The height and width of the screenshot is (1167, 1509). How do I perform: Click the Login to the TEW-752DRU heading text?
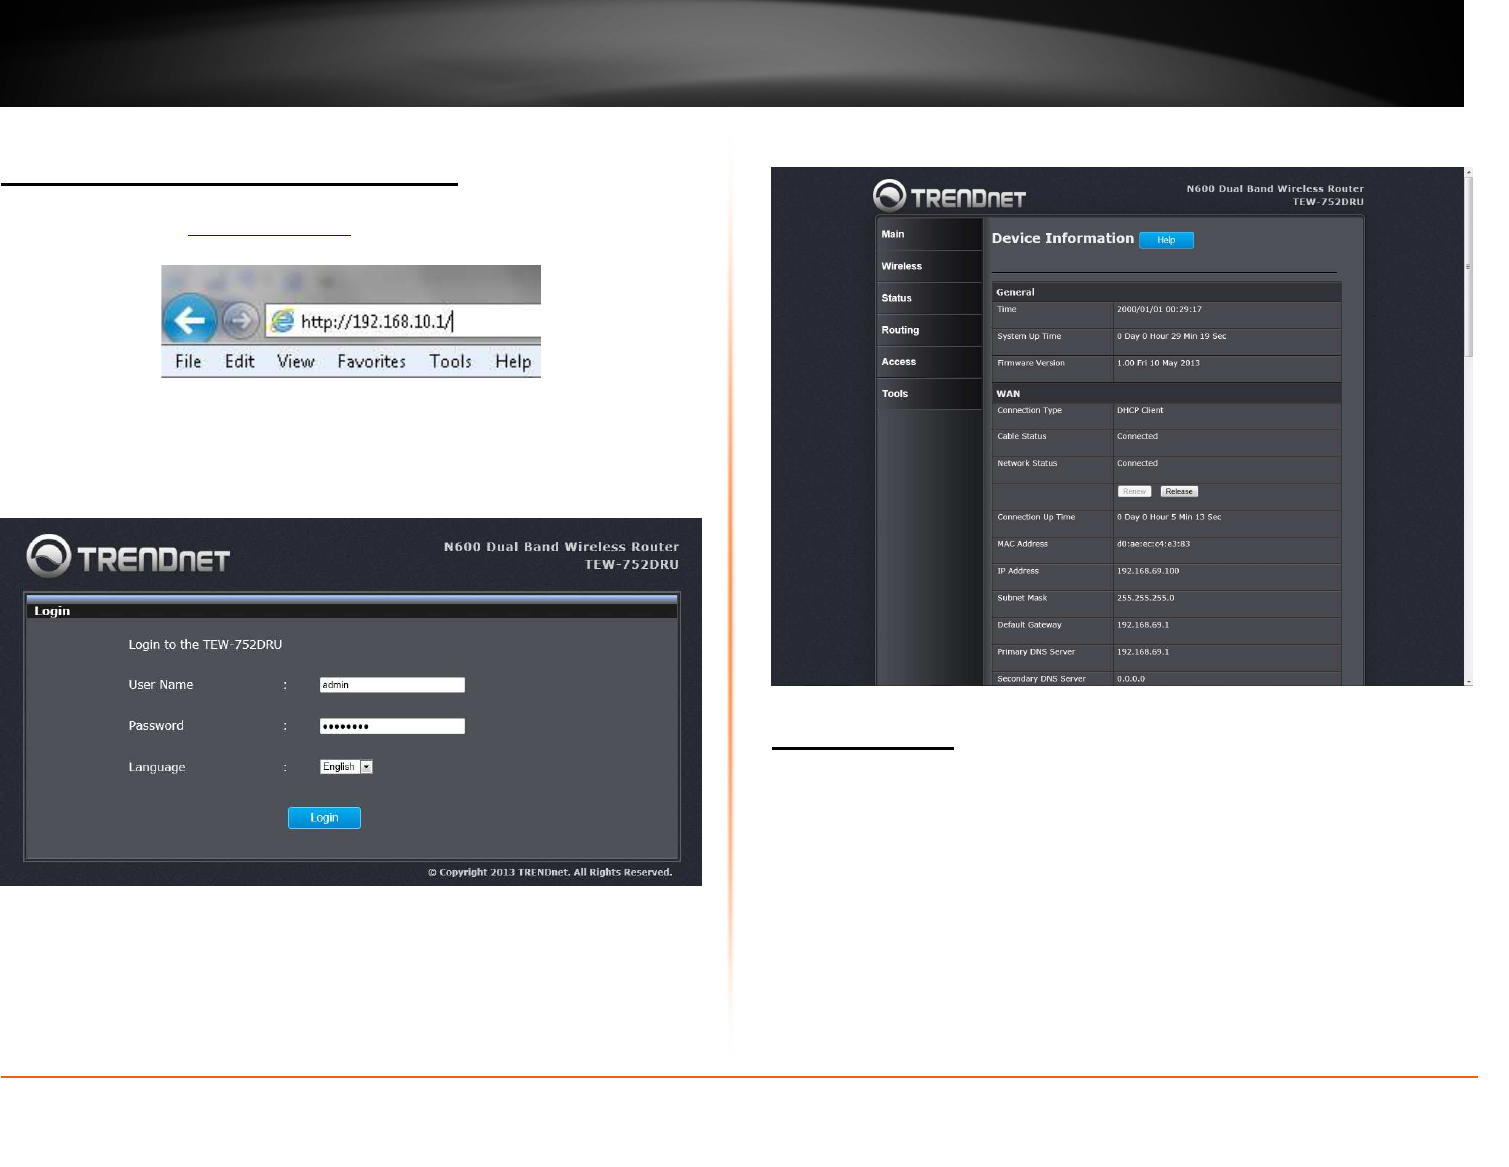click(x=205, y=645)
